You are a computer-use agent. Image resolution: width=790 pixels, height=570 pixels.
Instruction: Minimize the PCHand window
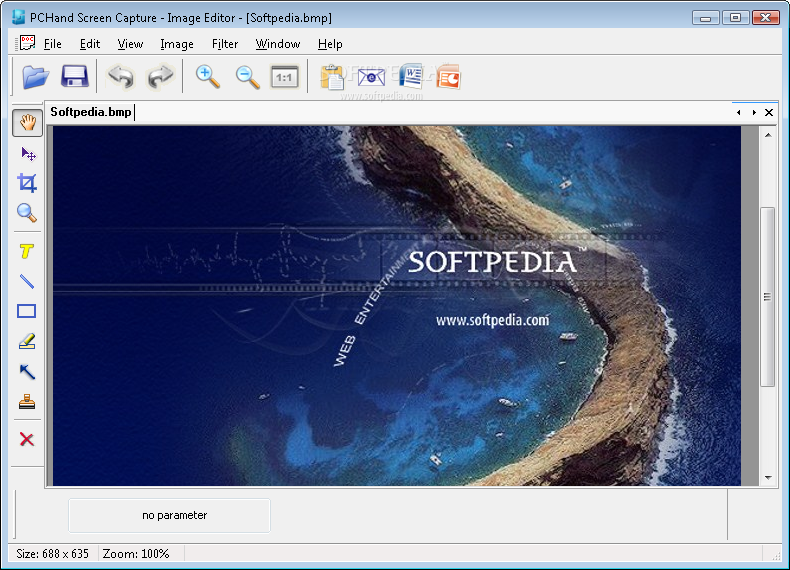705,18
